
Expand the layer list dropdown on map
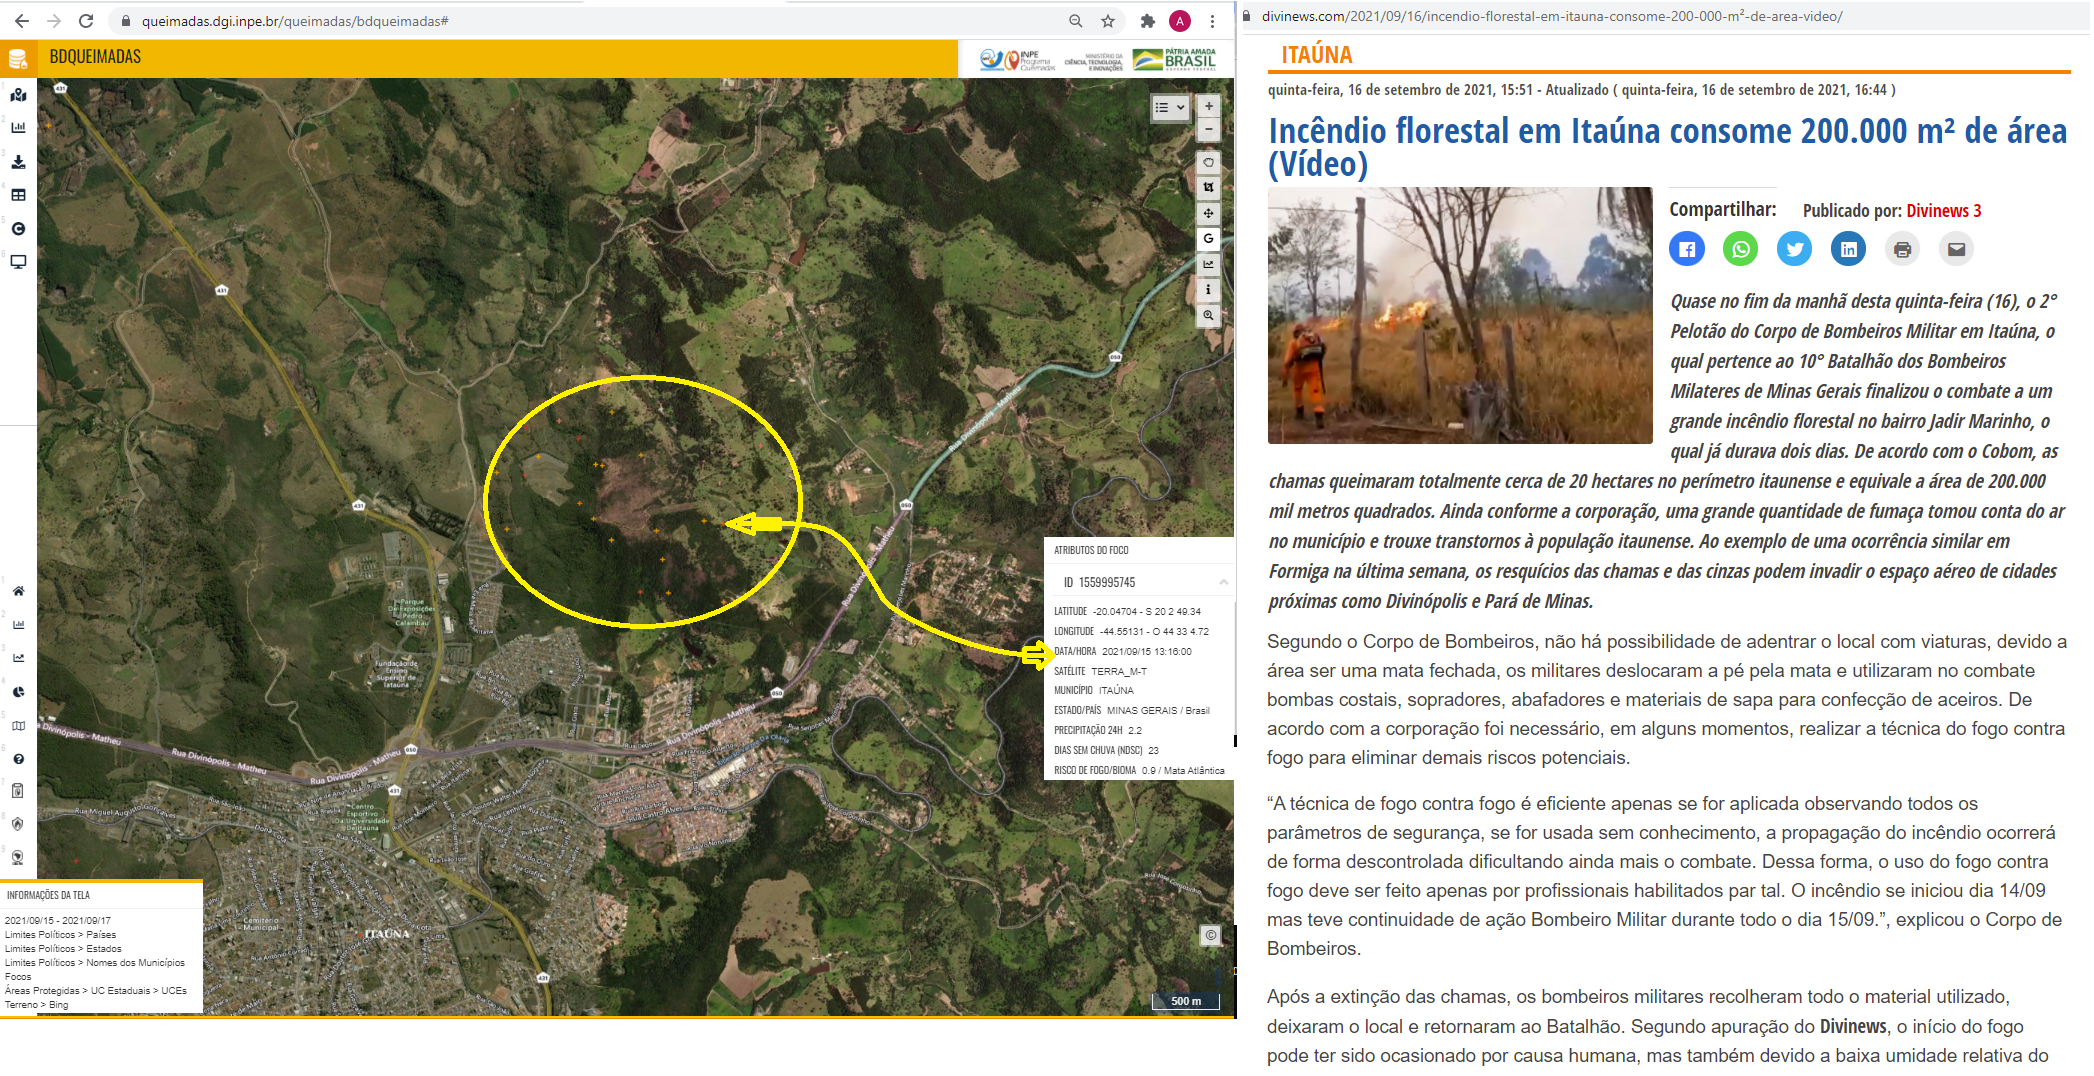coord(1170,107)
